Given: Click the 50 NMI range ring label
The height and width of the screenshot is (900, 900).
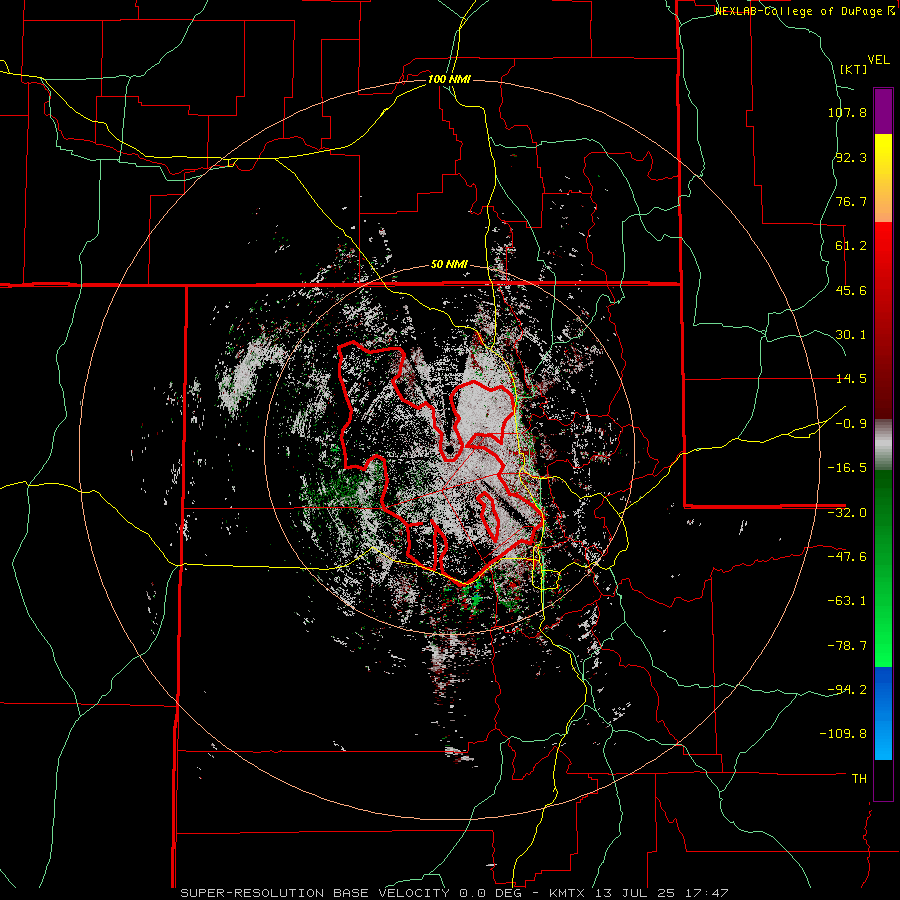Looking at the screenshot, I should point(449,265).
